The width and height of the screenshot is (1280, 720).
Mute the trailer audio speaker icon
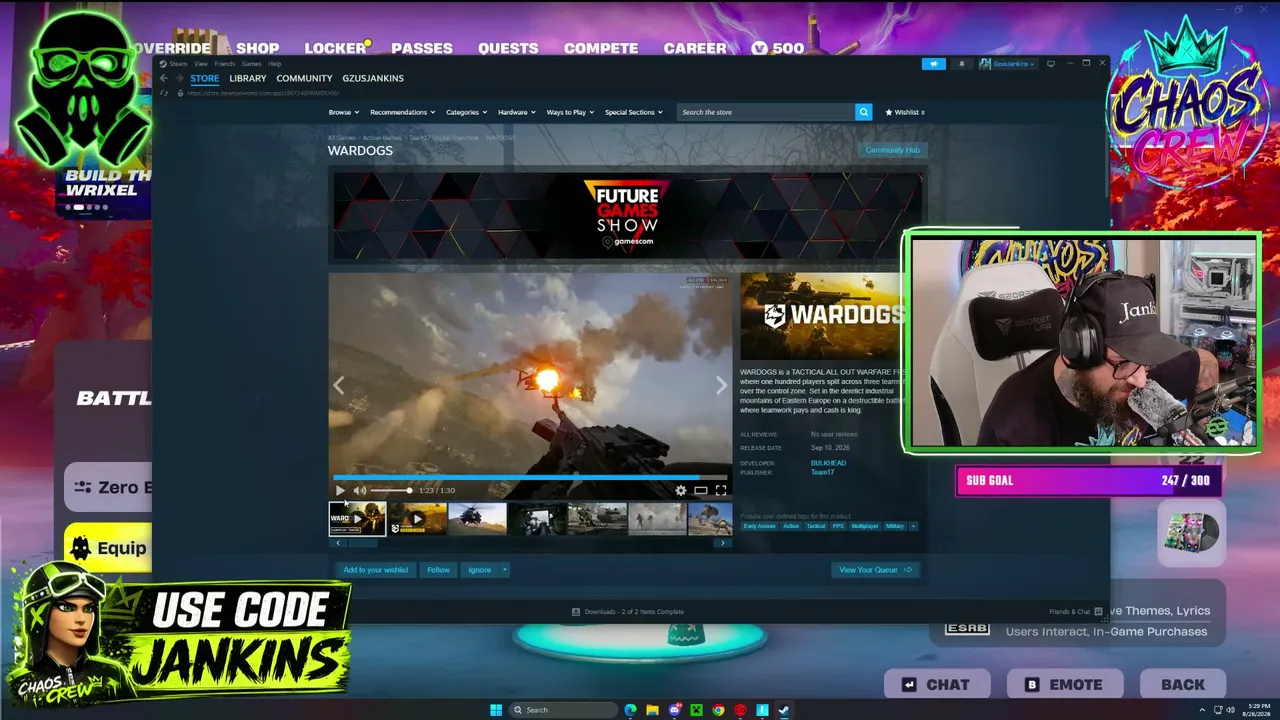tap(360, 490)
